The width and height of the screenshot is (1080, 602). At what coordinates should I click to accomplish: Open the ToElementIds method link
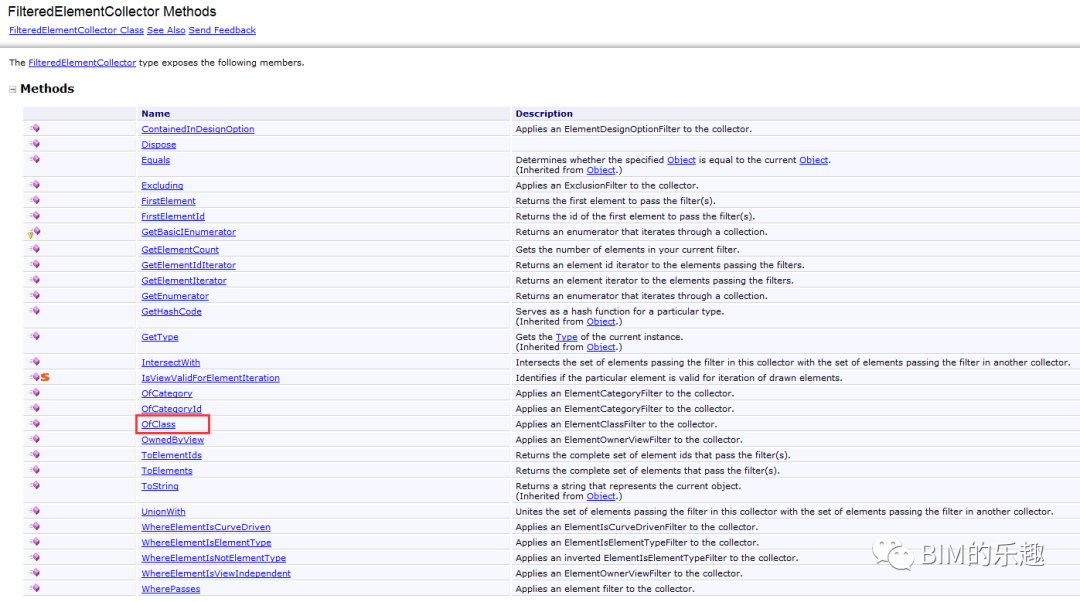click(x=172, y=455)
